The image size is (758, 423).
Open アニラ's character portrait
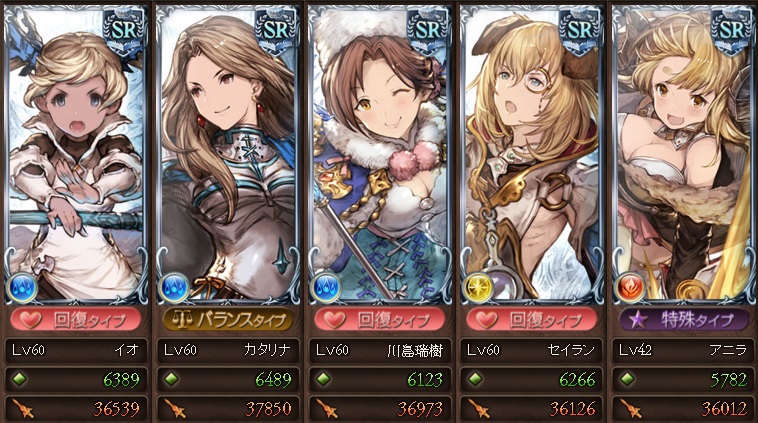point(684,155)
